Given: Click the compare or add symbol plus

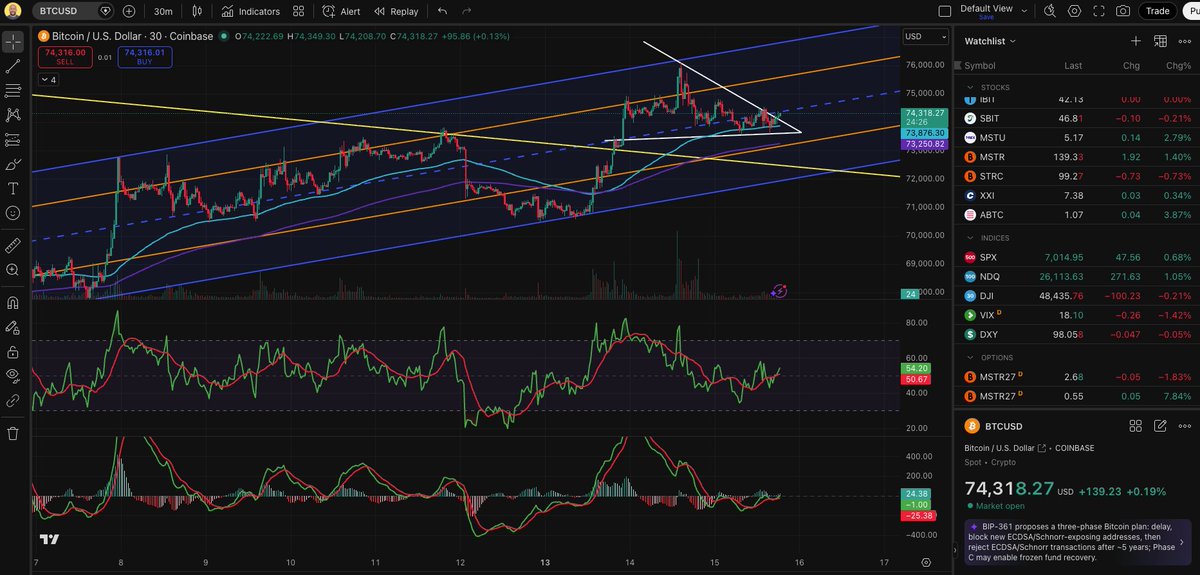Looking at the screenshot, I should click(129, 11).
